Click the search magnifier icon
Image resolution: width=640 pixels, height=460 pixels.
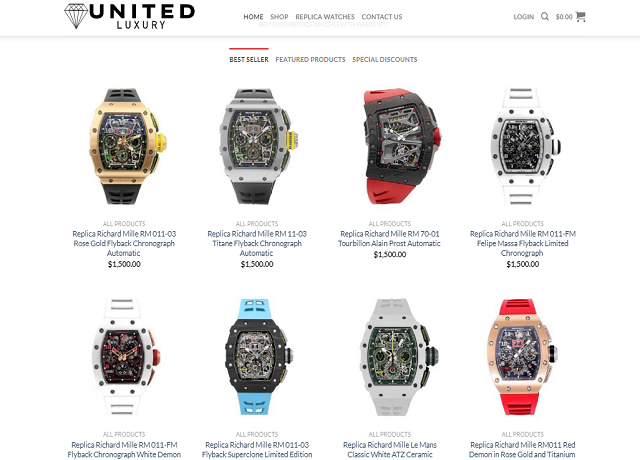coord(544,16)
